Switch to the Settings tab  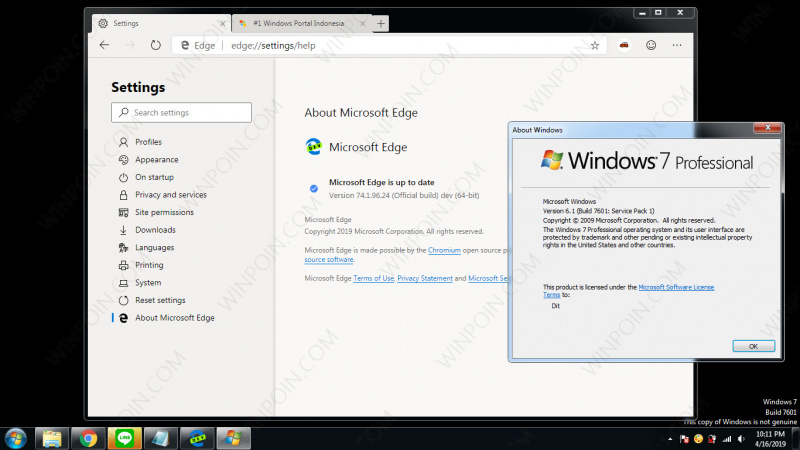(x=161, y=23)
